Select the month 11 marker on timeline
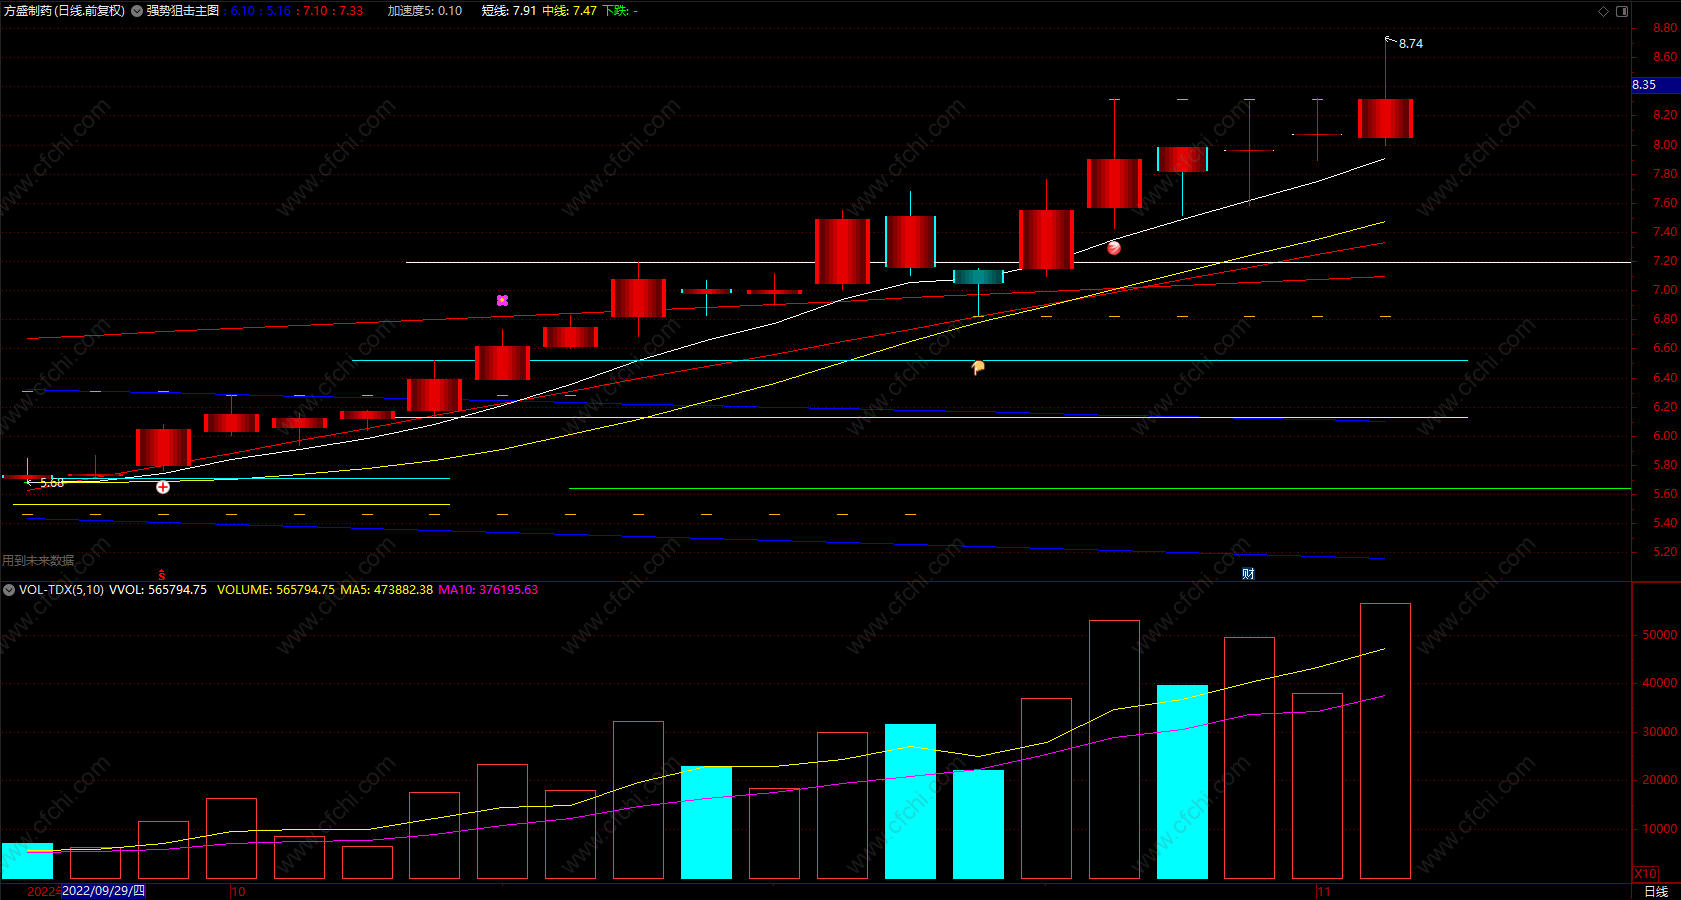Screen dimensions: 1681x900 (1324, 891)
